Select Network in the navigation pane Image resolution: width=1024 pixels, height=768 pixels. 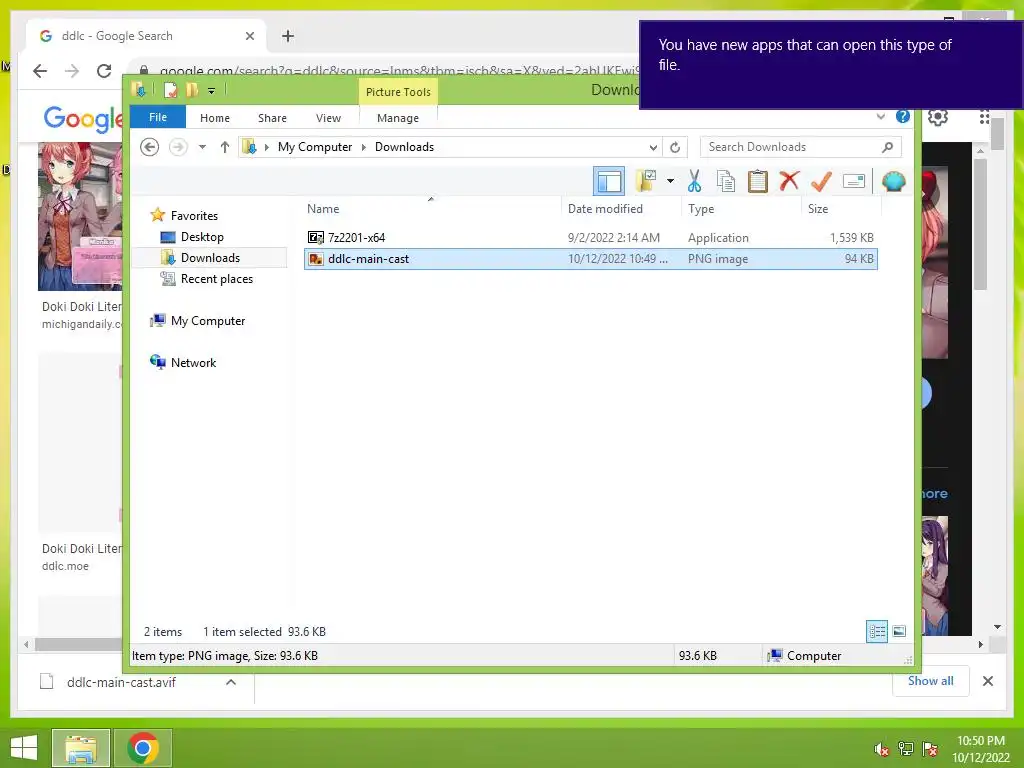(x=193, y=362)
